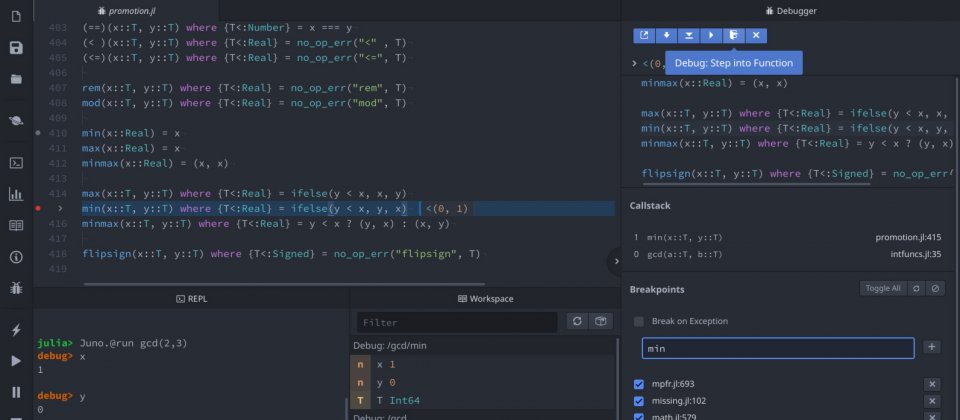Screen dimensions: 960x420
Task: Stop debugging with the X toolbar button
Action: 757,35
